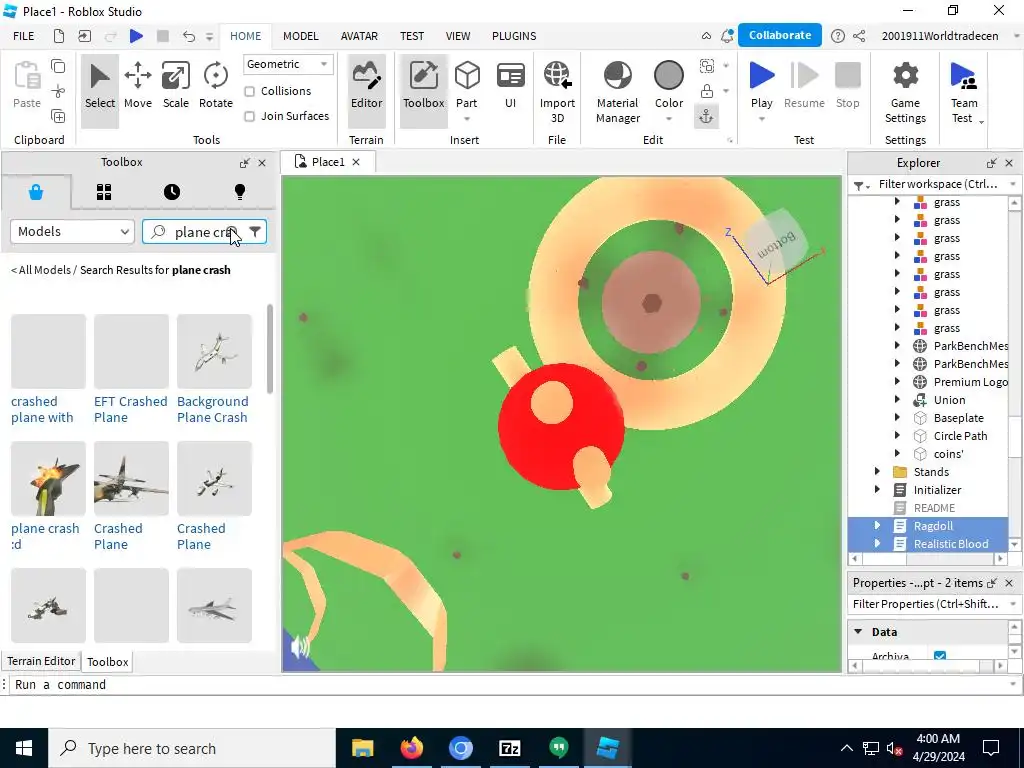Open the Material Manager
The width and height of the screenshot is (1024, 768).
pyautogui.click(x=618, y=91)
